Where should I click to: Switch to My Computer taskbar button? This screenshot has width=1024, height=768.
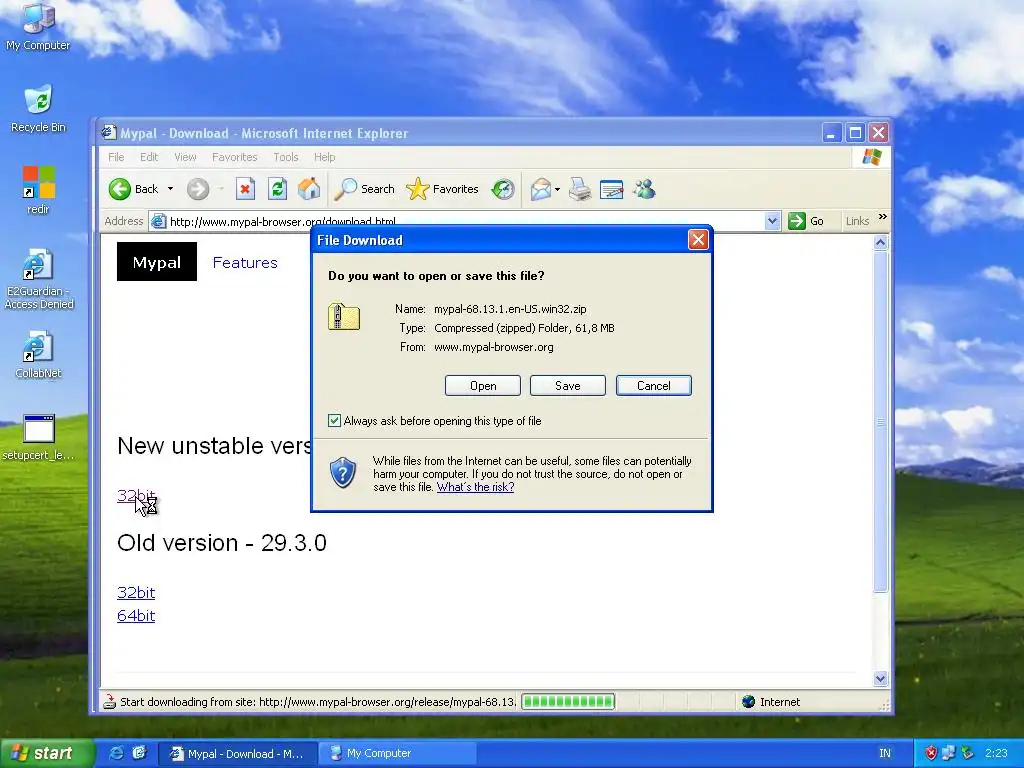pyautogui.click(x=397, y=754)
